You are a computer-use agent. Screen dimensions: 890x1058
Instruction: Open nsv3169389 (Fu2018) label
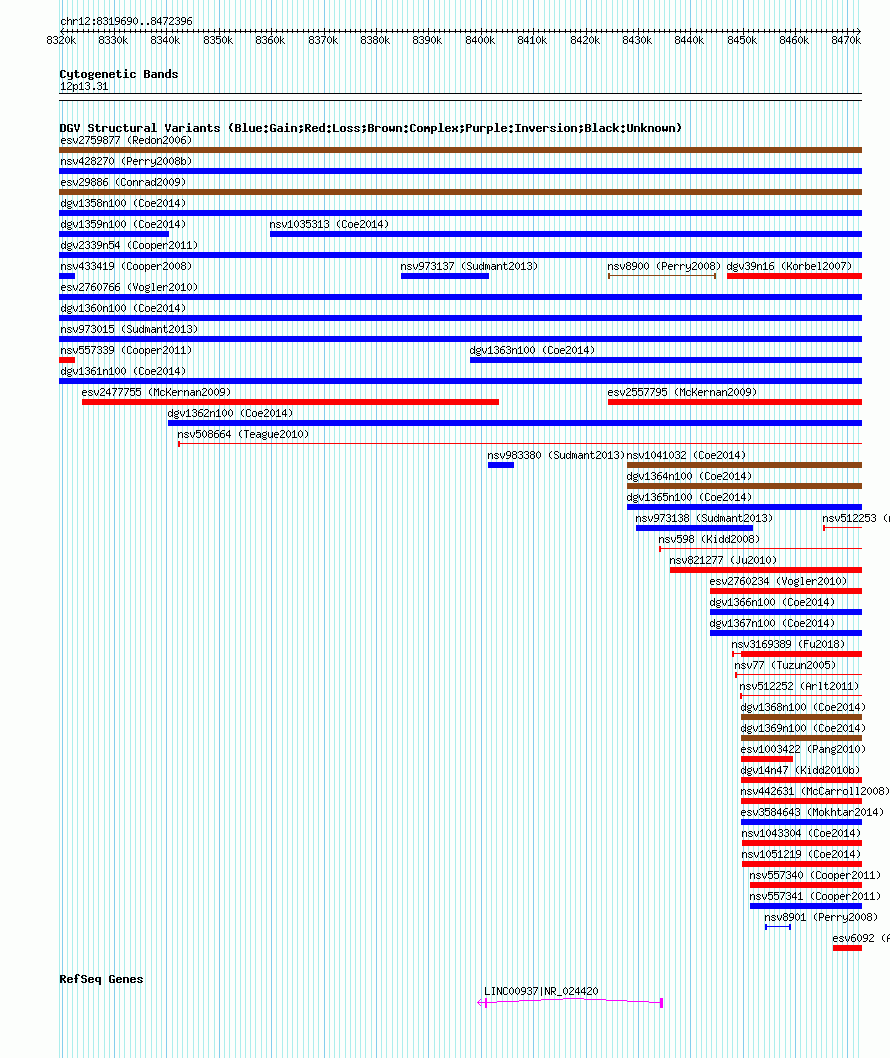point(788,644)
